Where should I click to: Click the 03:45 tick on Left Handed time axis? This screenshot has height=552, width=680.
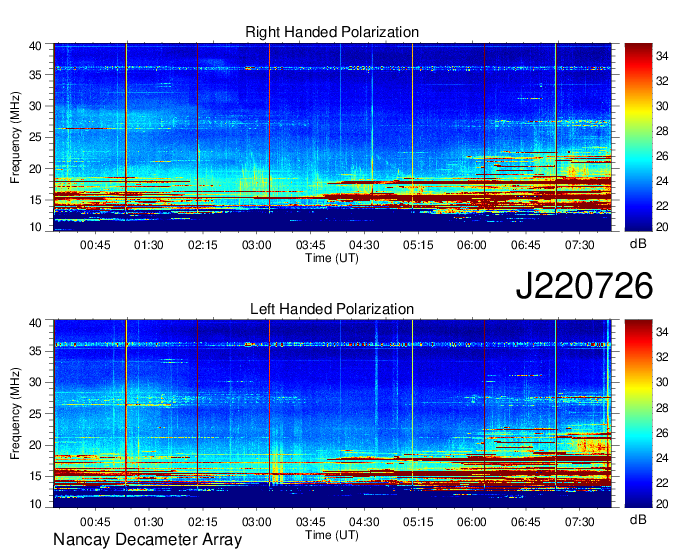(x=311, y=522)
